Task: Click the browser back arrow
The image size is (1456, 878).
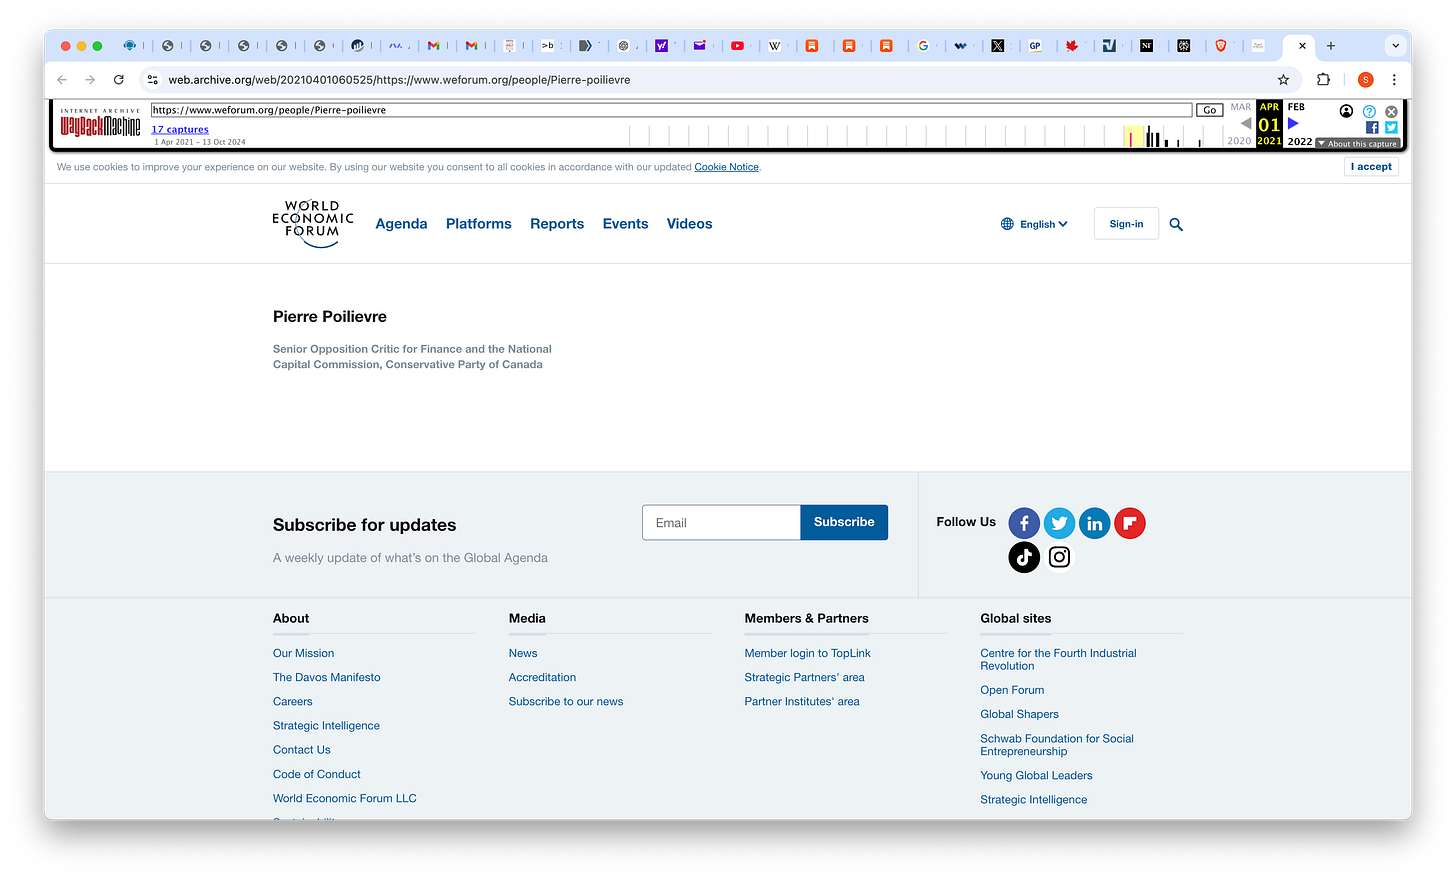Action: tap(62, 80)
